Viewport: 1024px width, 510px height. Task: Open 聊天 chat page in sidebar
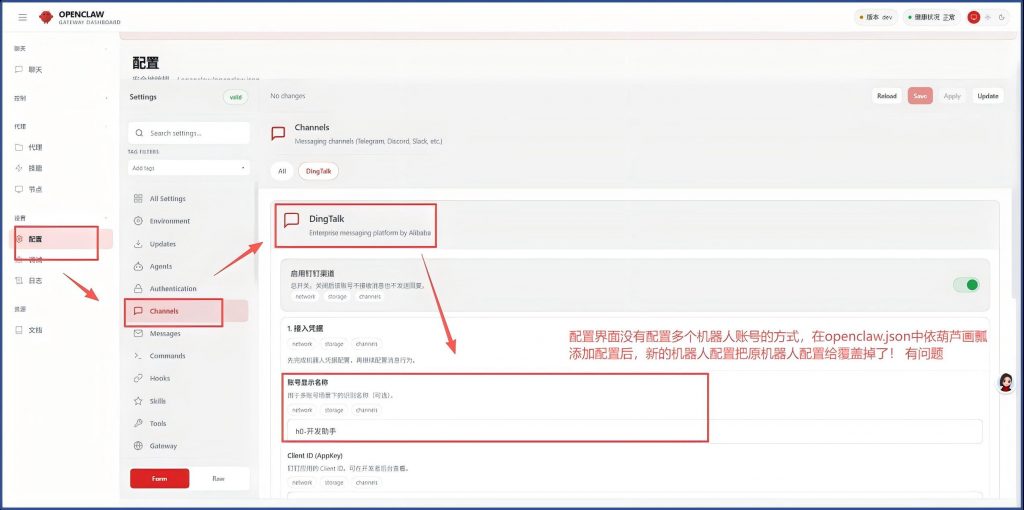pyautogui.click(x=35, y=69)
